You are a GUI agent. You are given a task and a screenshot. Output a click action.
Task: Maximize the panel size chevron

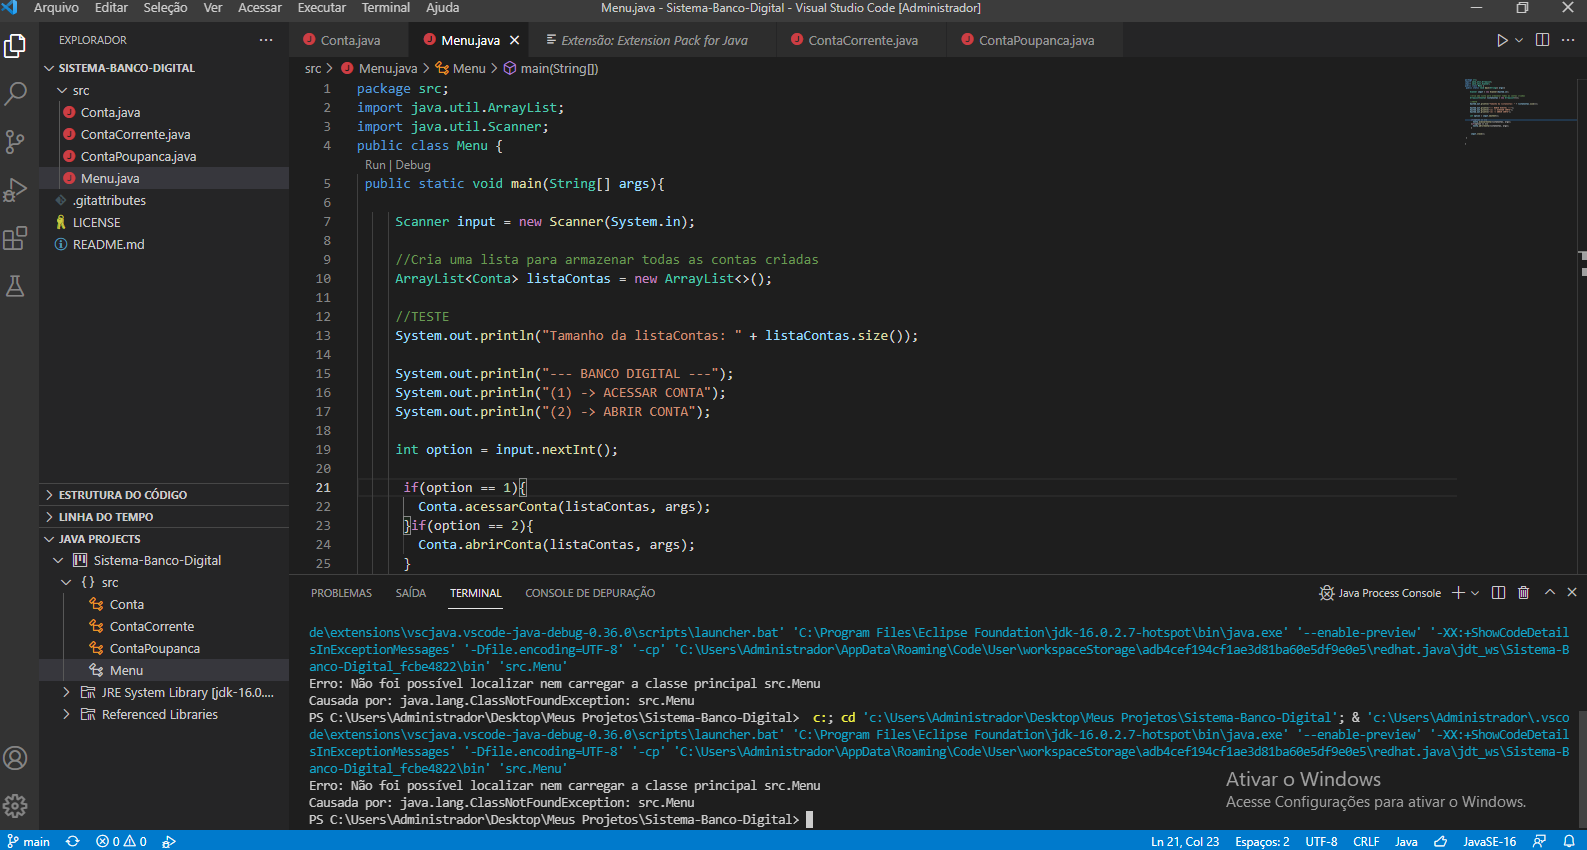pos(1550,592)
